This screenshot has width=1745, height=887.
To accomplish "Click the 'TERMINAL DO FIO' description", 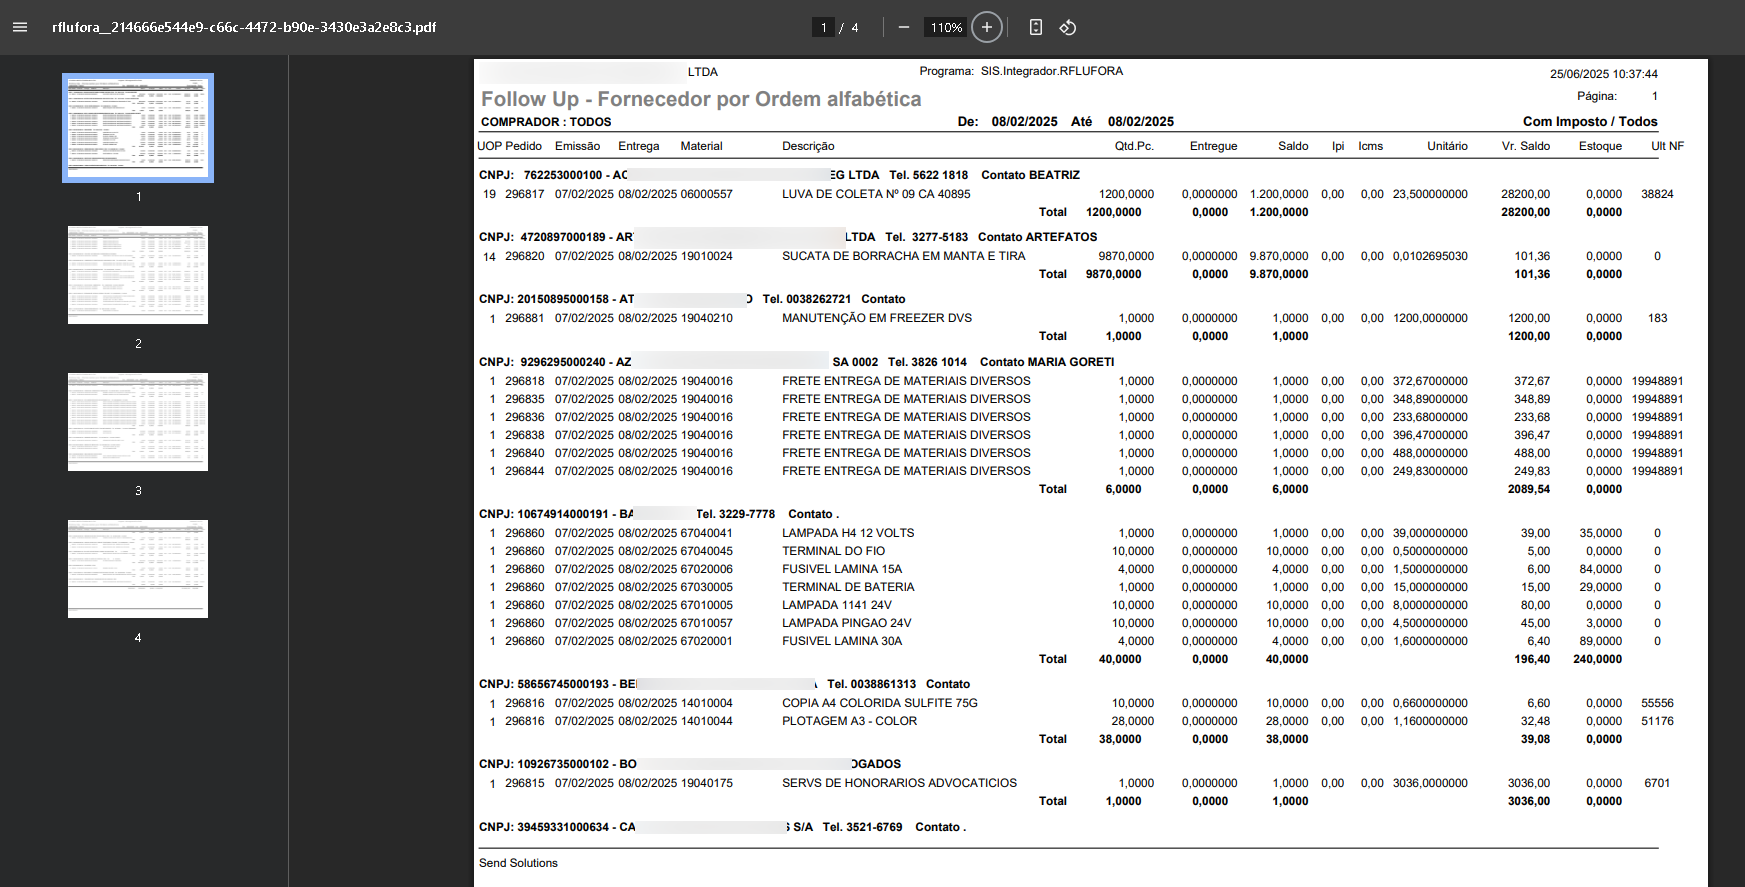I will point(833,551).
